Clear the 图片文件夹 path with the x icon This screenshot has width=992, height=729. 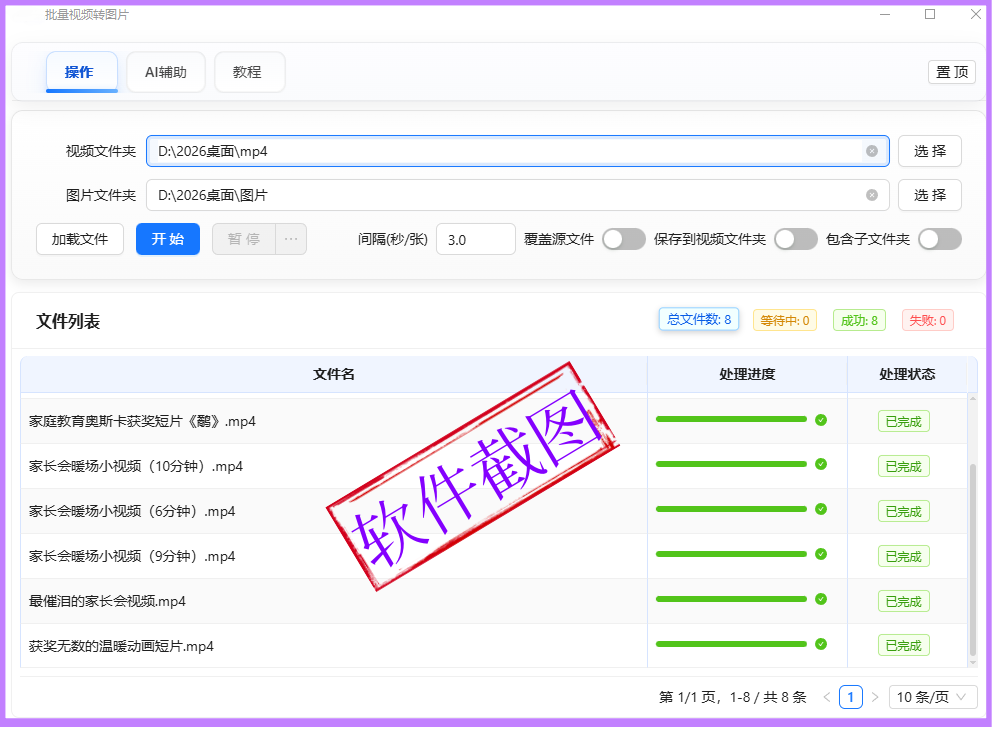click(x=871, y=195)
